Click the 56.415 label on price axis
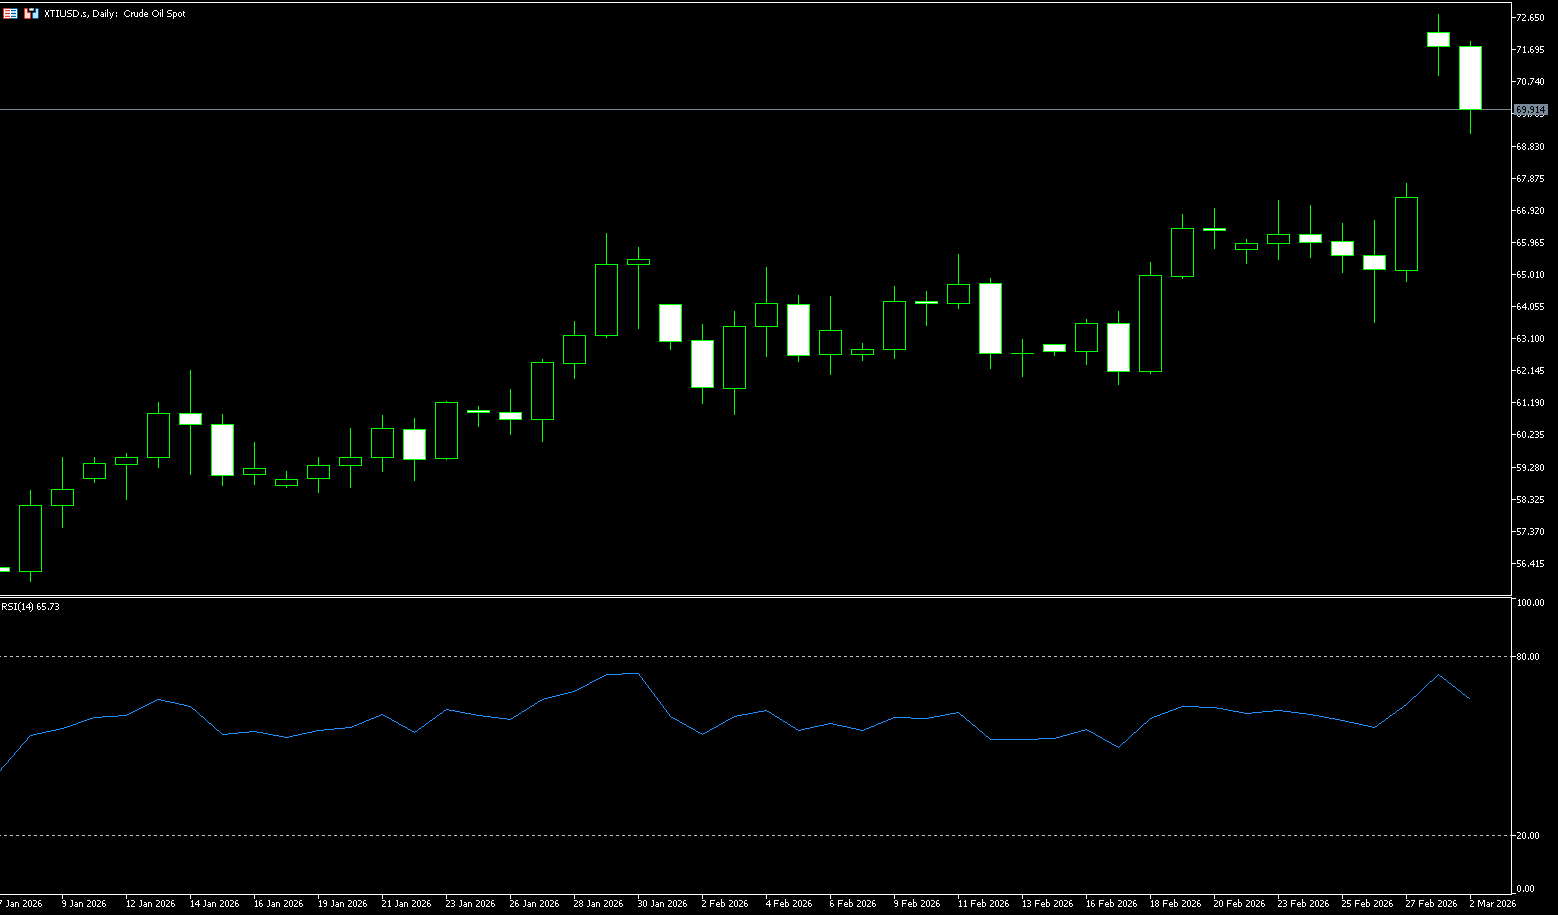1558x915 pixels. point(1530,564)
